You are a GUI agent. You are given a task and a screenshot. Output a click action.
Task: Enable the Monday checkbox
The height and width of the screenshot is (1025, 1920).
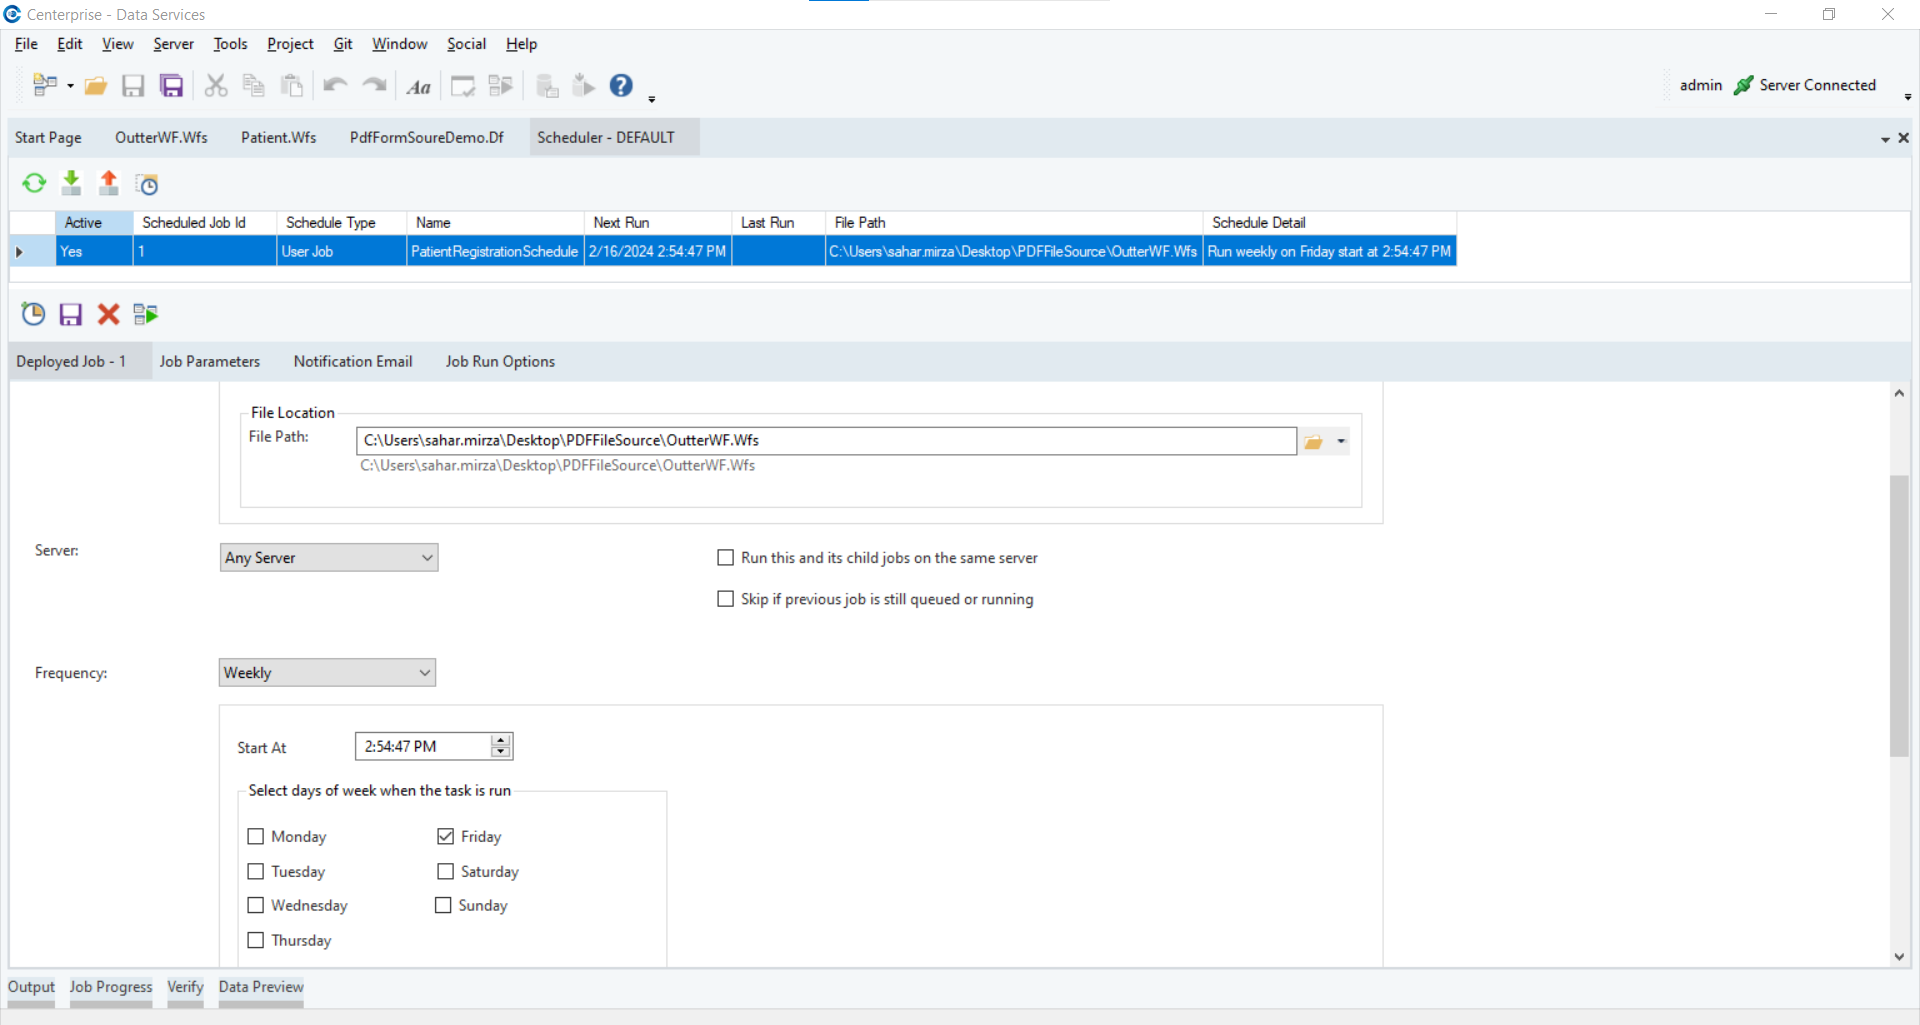point(256,837)
